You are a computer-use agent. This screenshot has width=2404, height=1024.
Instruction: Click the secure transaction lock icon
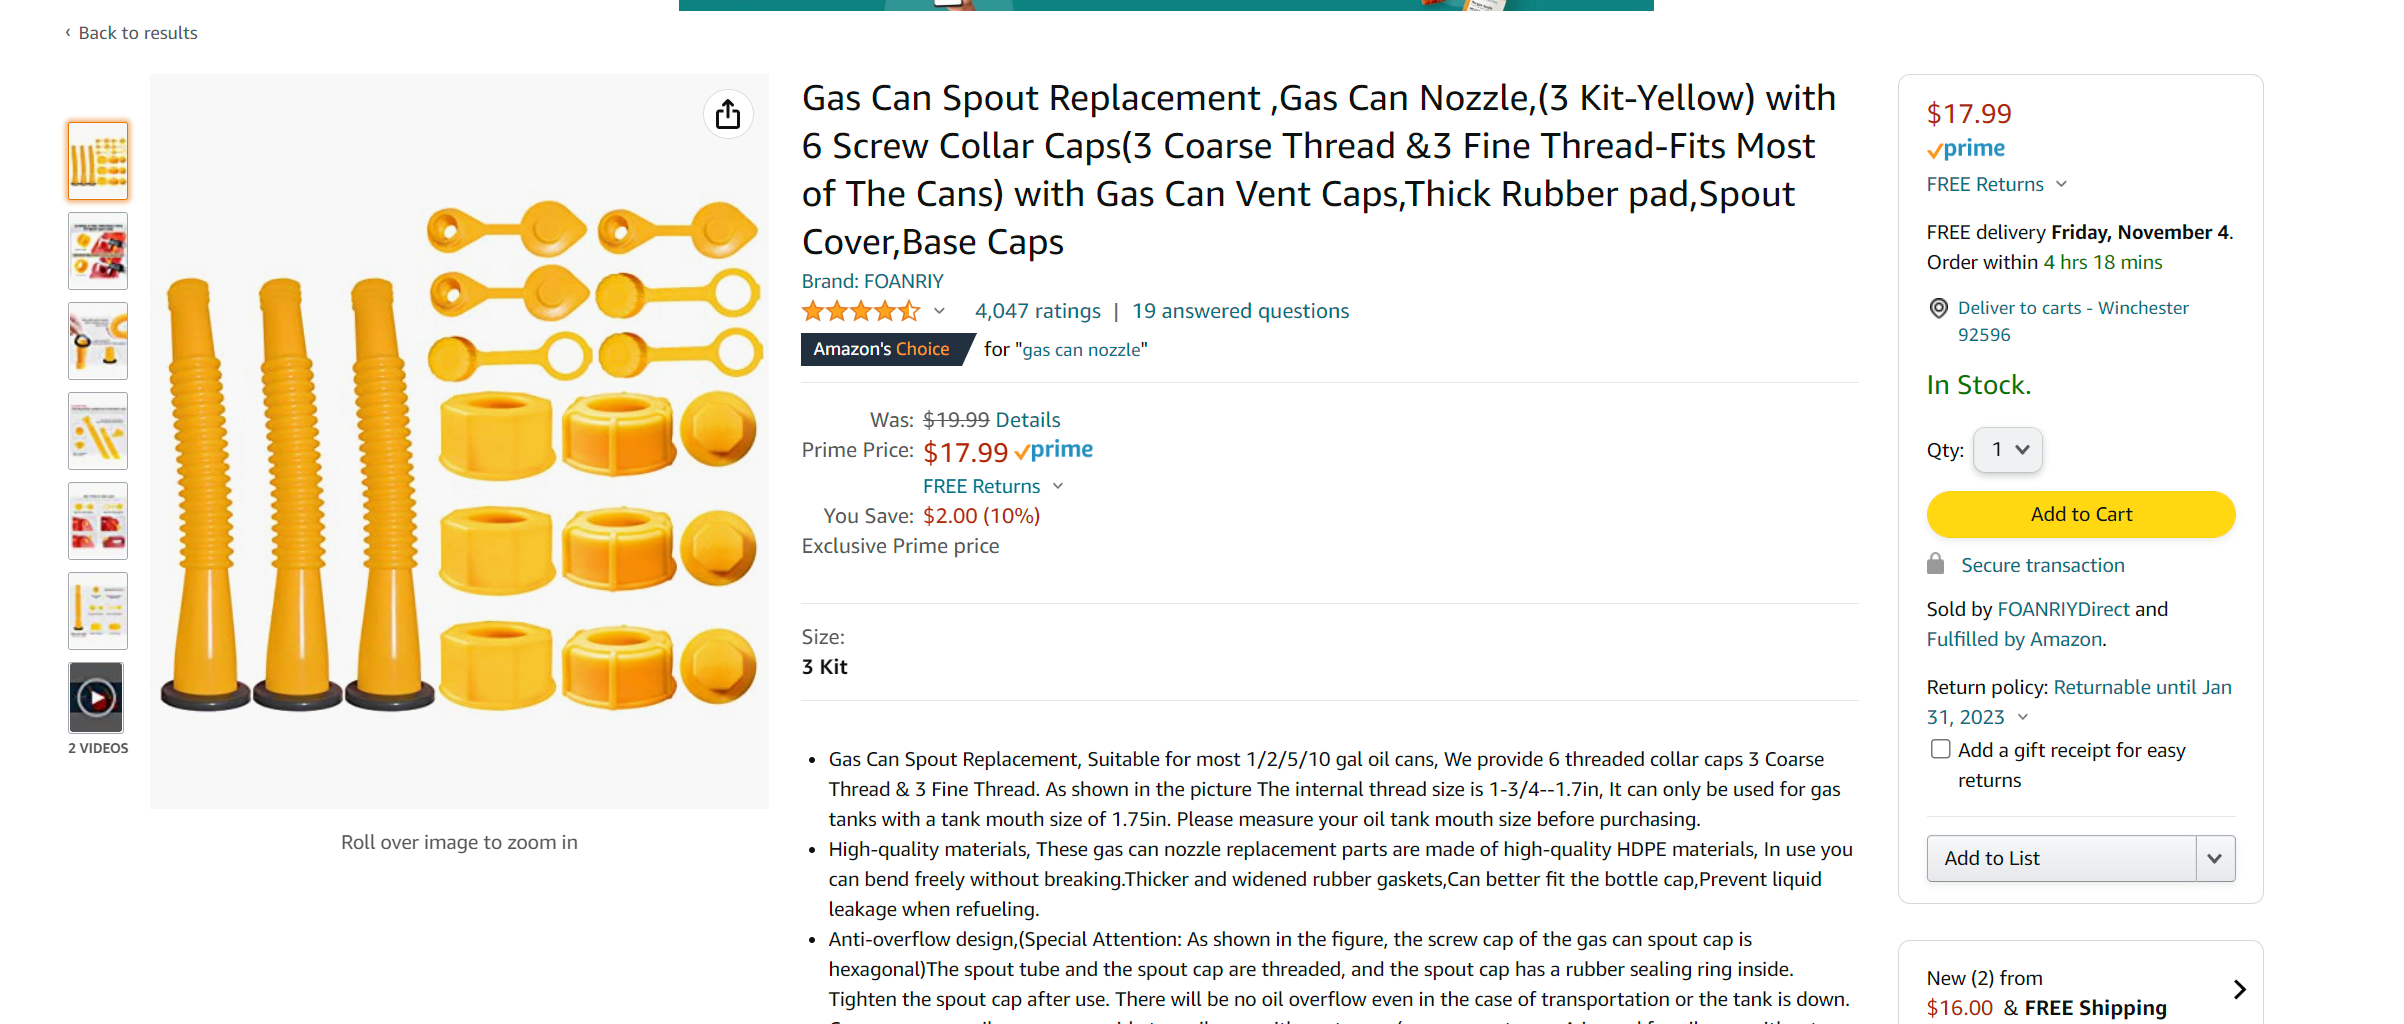coord(1936,565)
